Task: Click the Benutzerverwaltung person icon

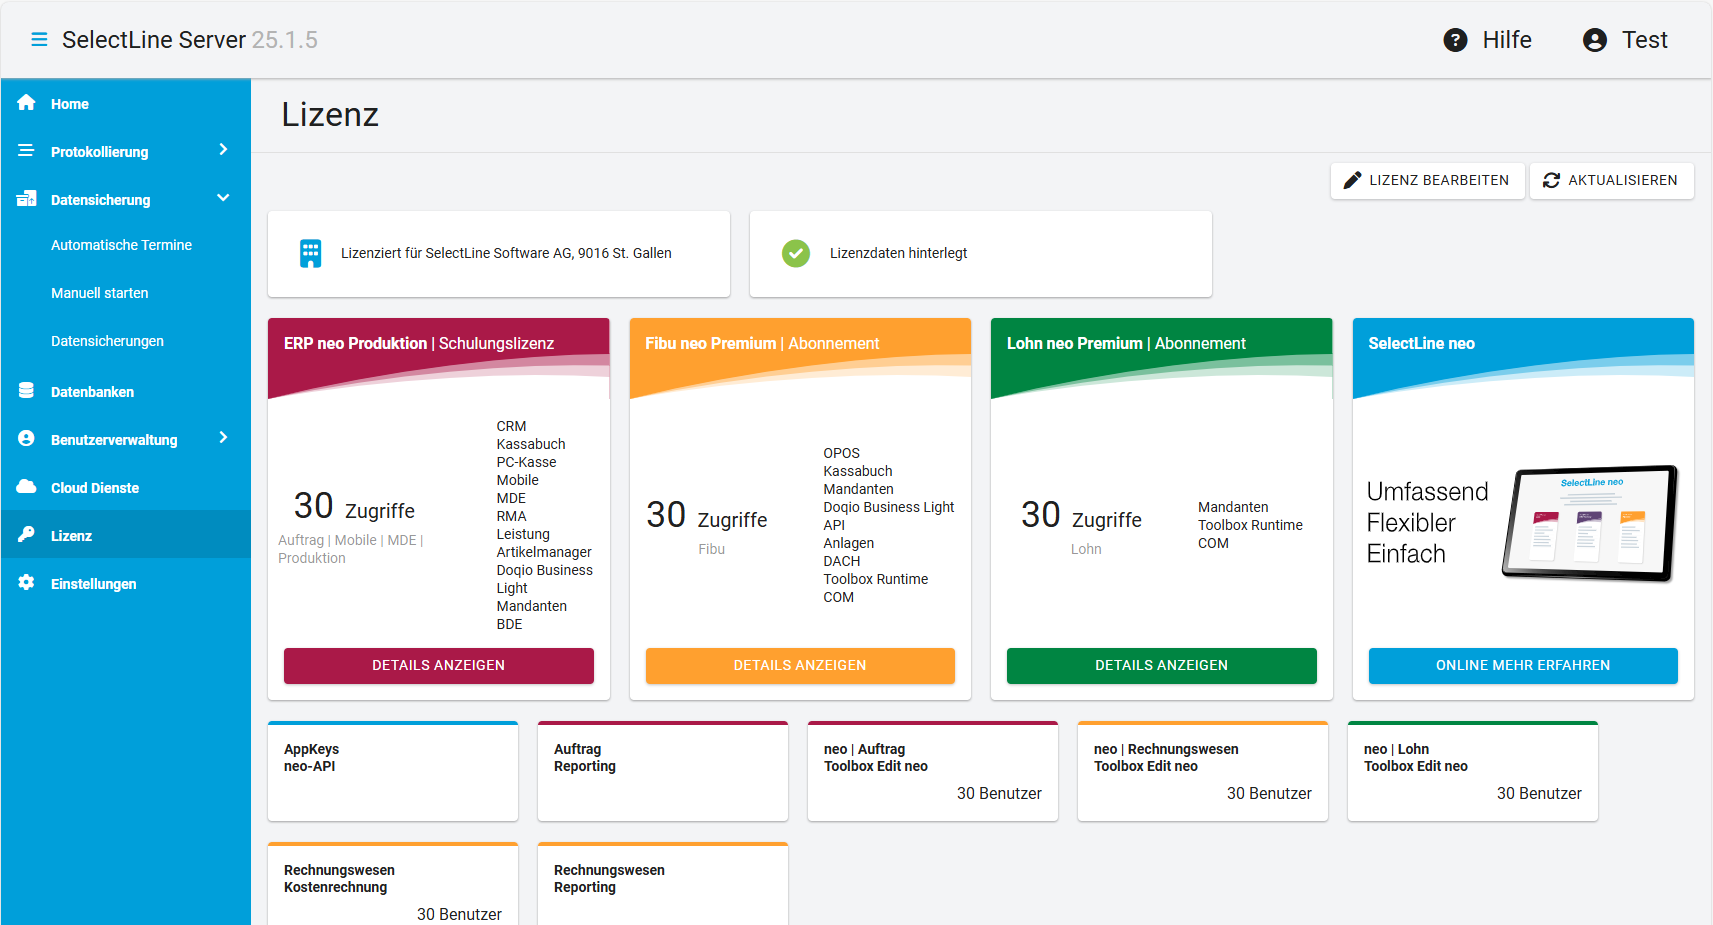Action: click(26, 439)
